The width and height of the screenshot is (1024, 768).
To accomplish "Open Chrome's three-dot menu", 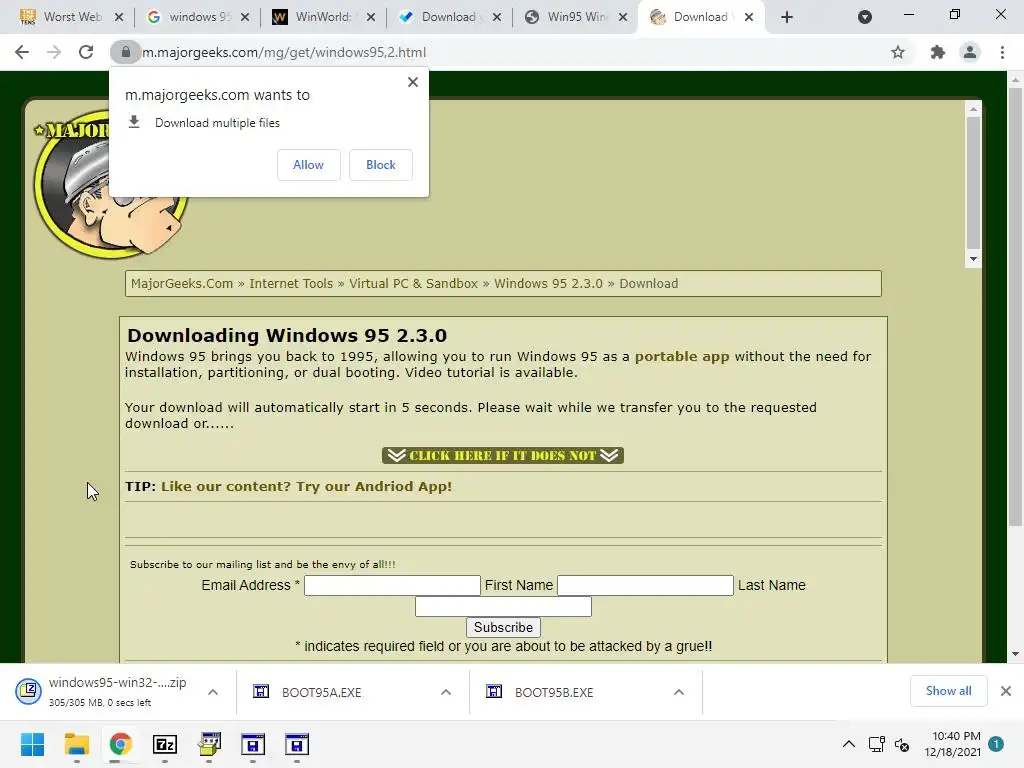I will coord(1002,52).
